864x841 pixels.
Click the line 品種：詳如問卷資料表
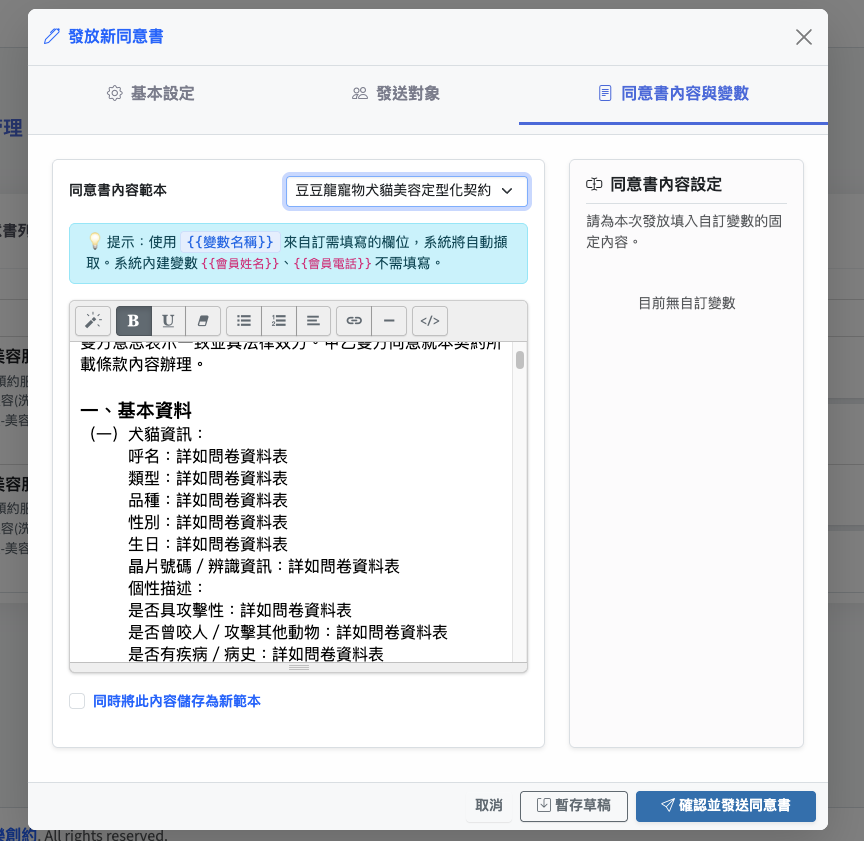(208, 500)
